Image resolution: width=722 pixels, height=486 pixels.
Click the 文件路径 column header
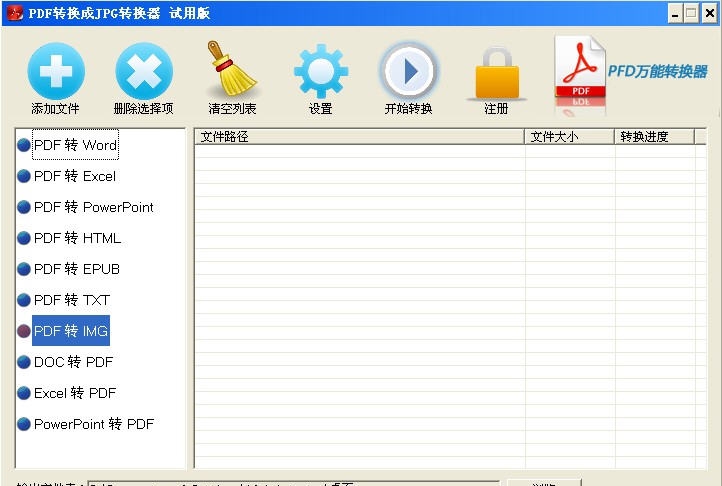tap(360, 137)
